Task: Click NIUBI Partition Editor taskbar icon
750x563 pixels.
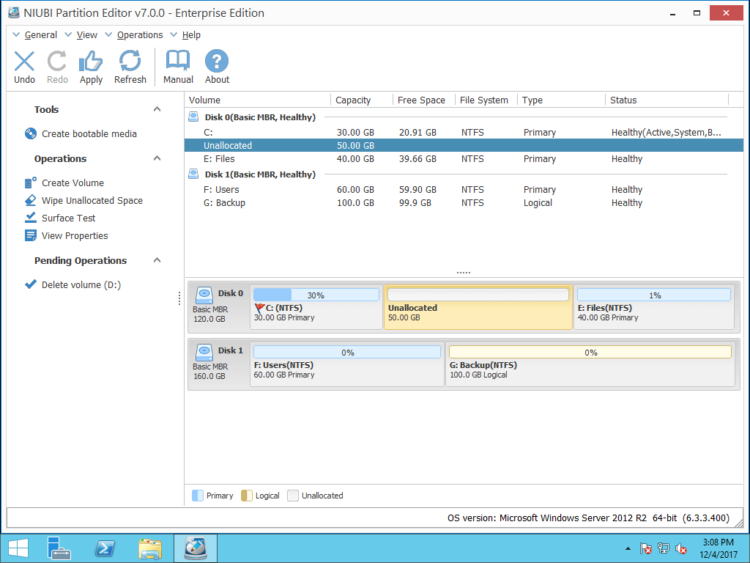Action: pos(196,548)
